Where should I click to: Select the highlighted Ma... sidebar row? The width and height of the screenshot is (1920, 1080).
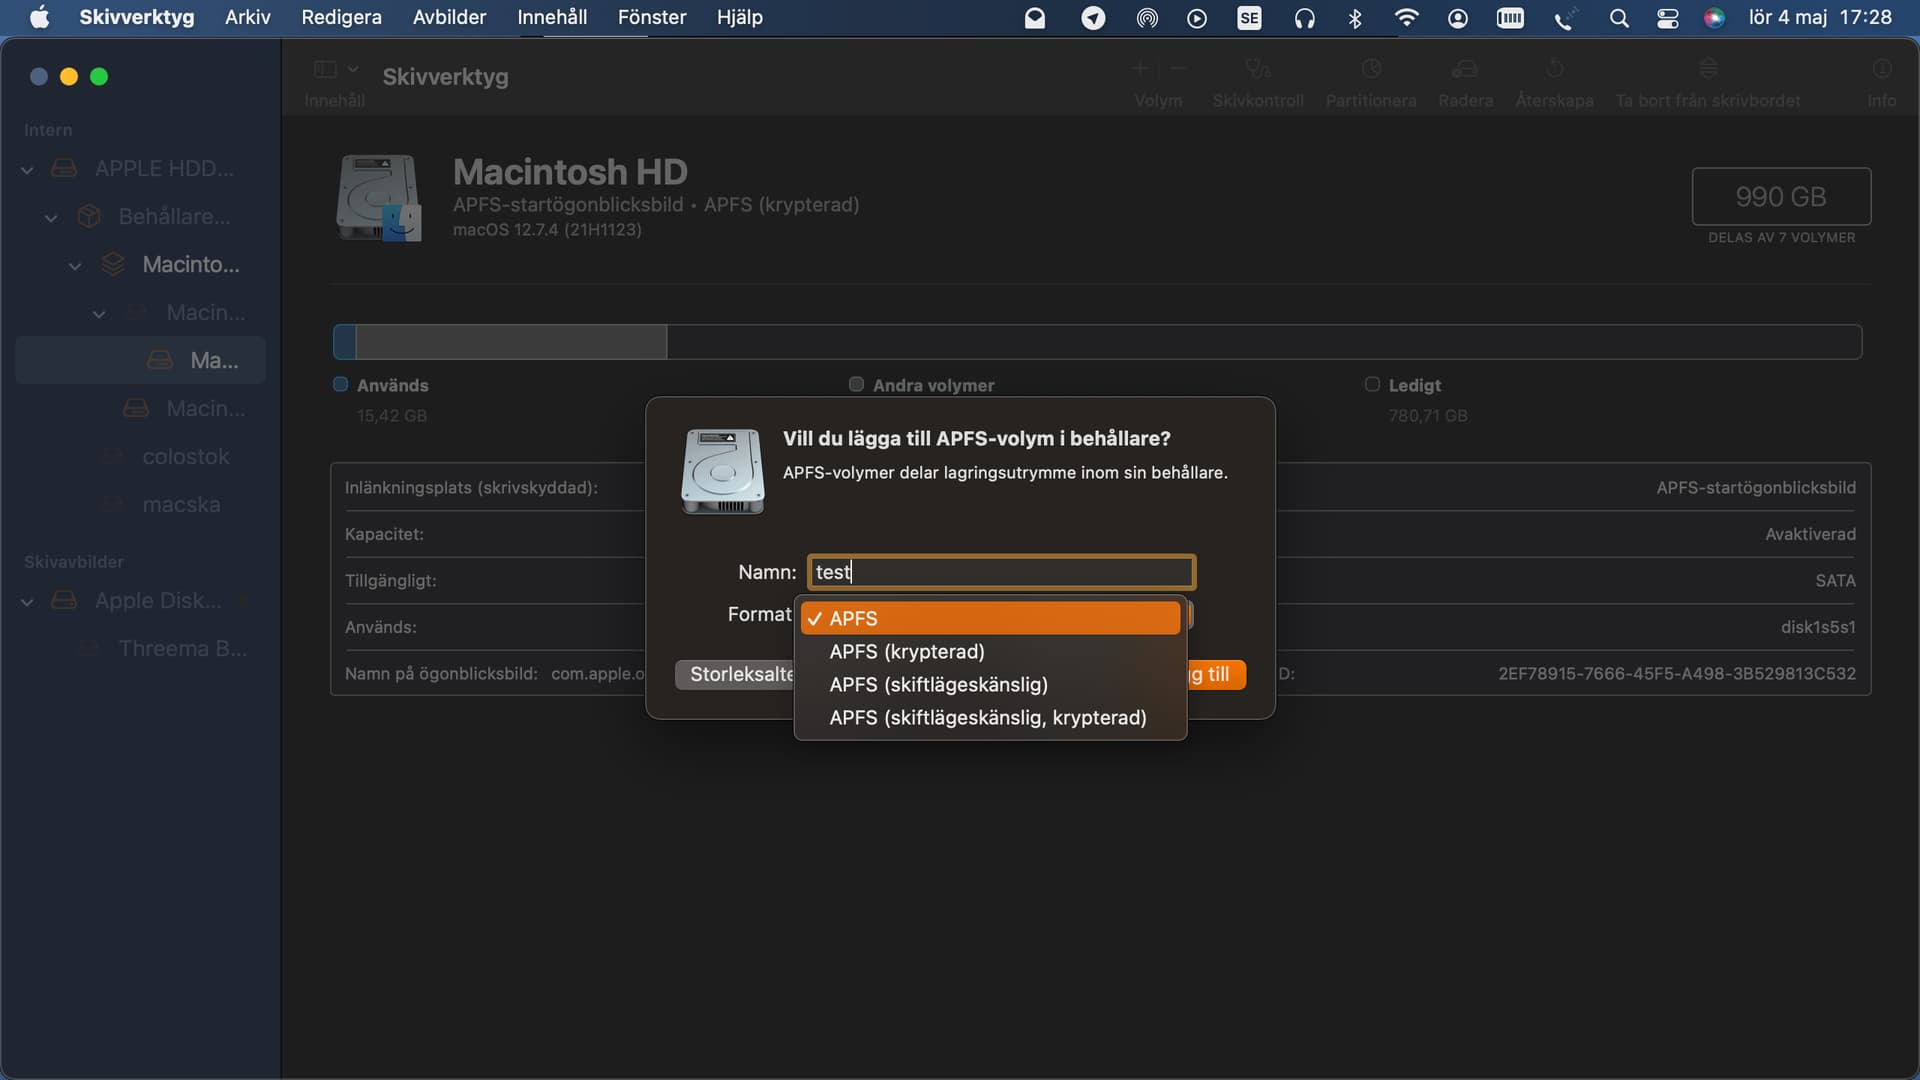point(140,360)
